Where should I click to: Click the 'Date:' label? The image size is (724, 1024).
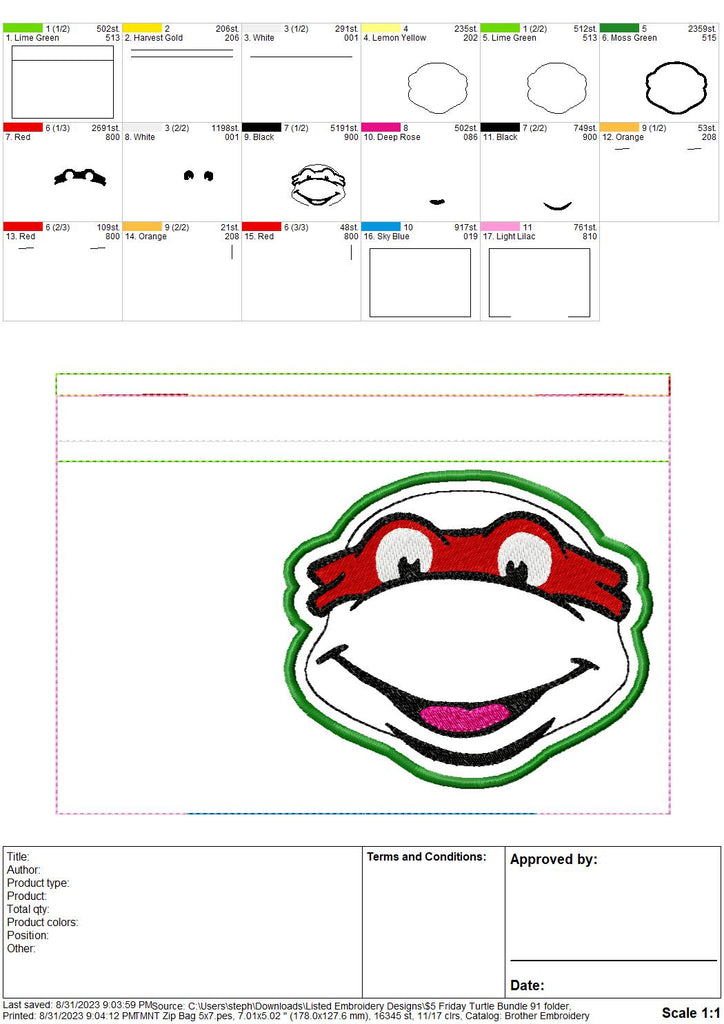coord(527,985)
